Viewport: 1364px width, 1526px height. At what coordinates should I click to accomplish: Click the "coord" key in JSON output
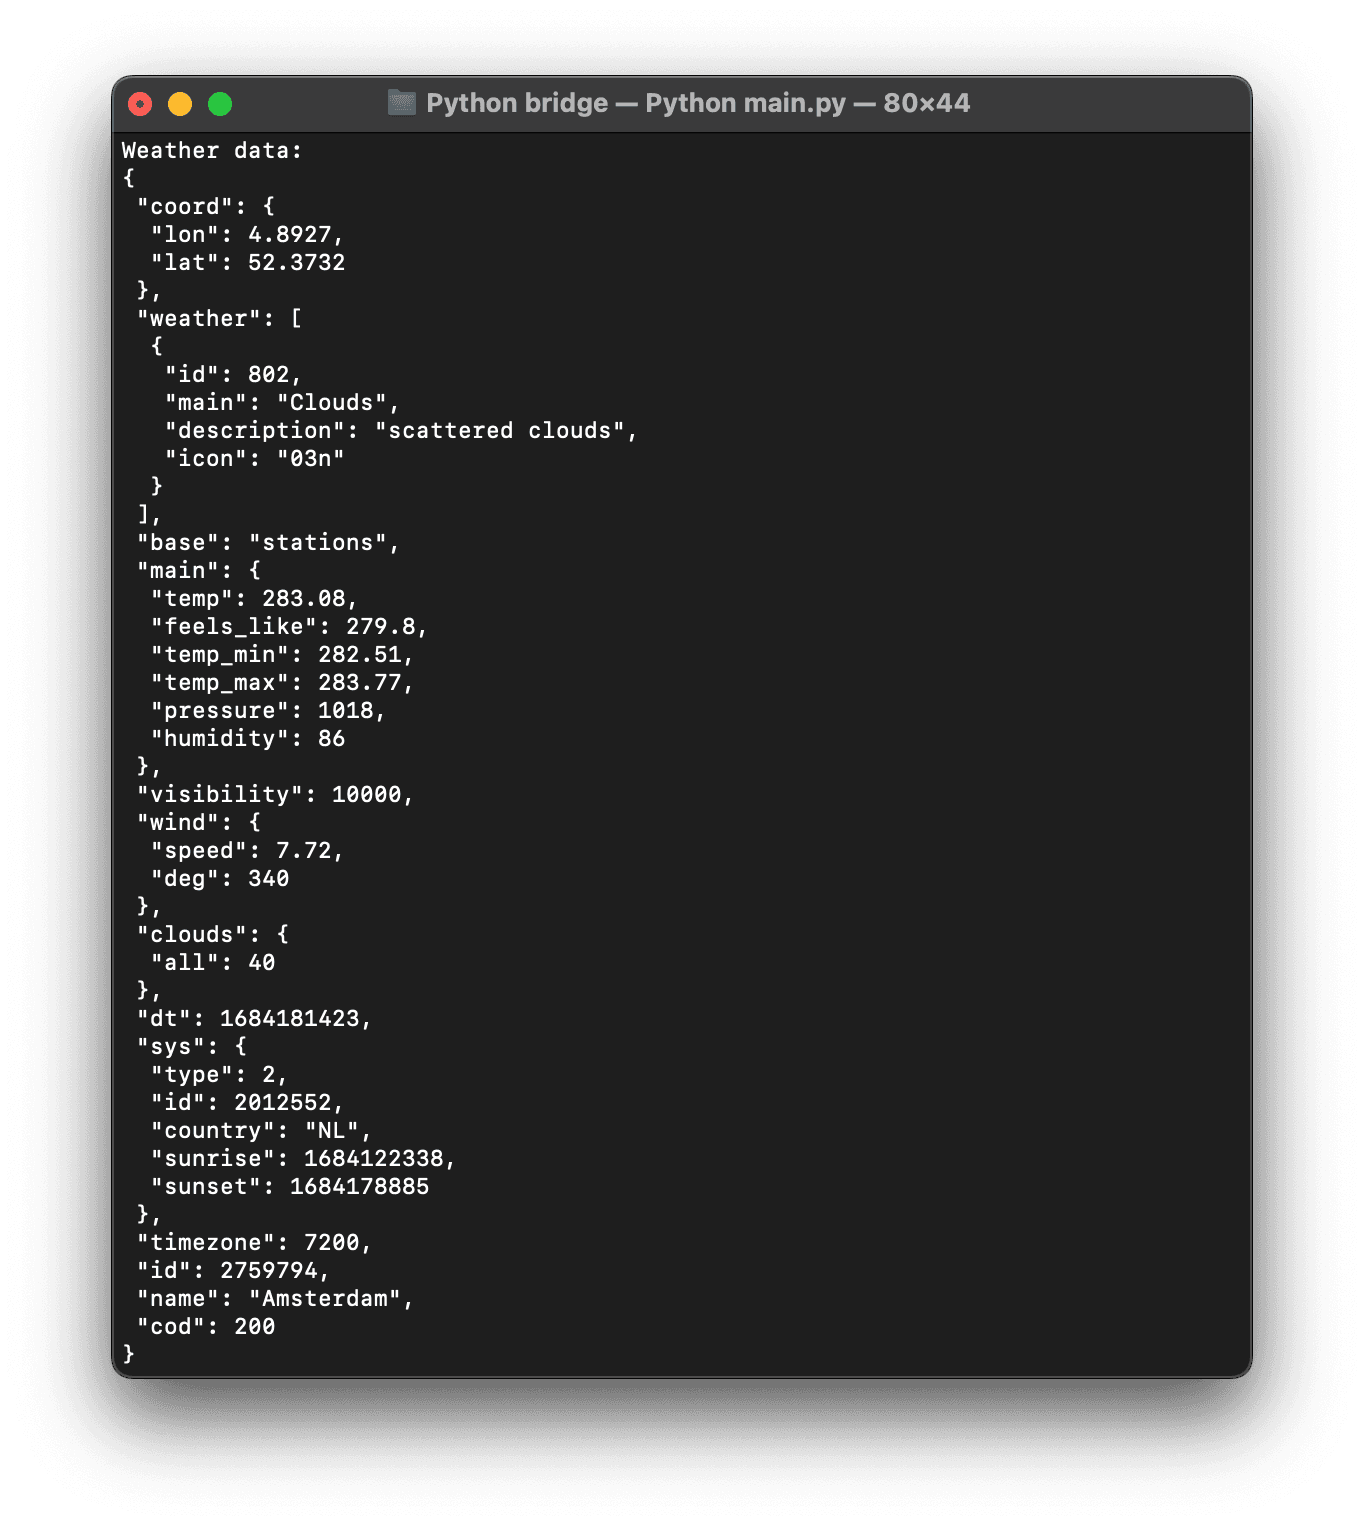pos(191,205)
